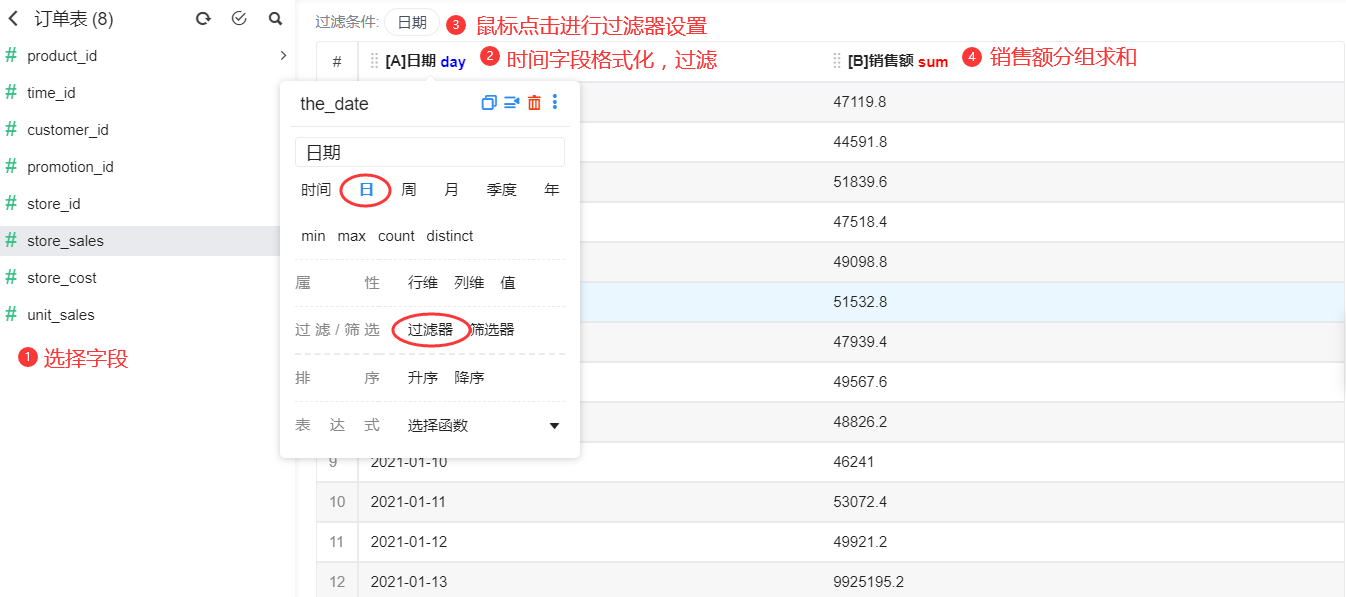
Task: Delete the the_date field
Action: (x=535, y=102)
